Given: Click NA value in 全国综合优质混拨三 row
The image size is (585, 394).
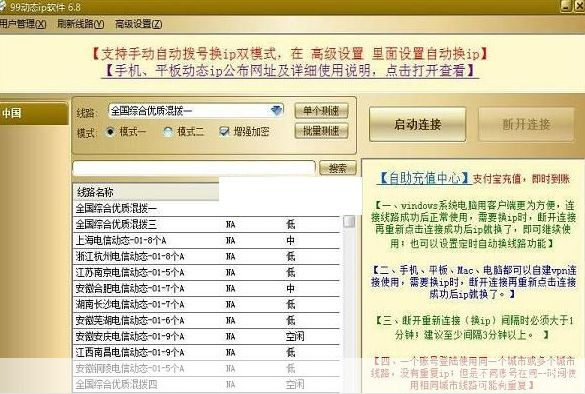Looking at the screenshot, I should point(231,224).
